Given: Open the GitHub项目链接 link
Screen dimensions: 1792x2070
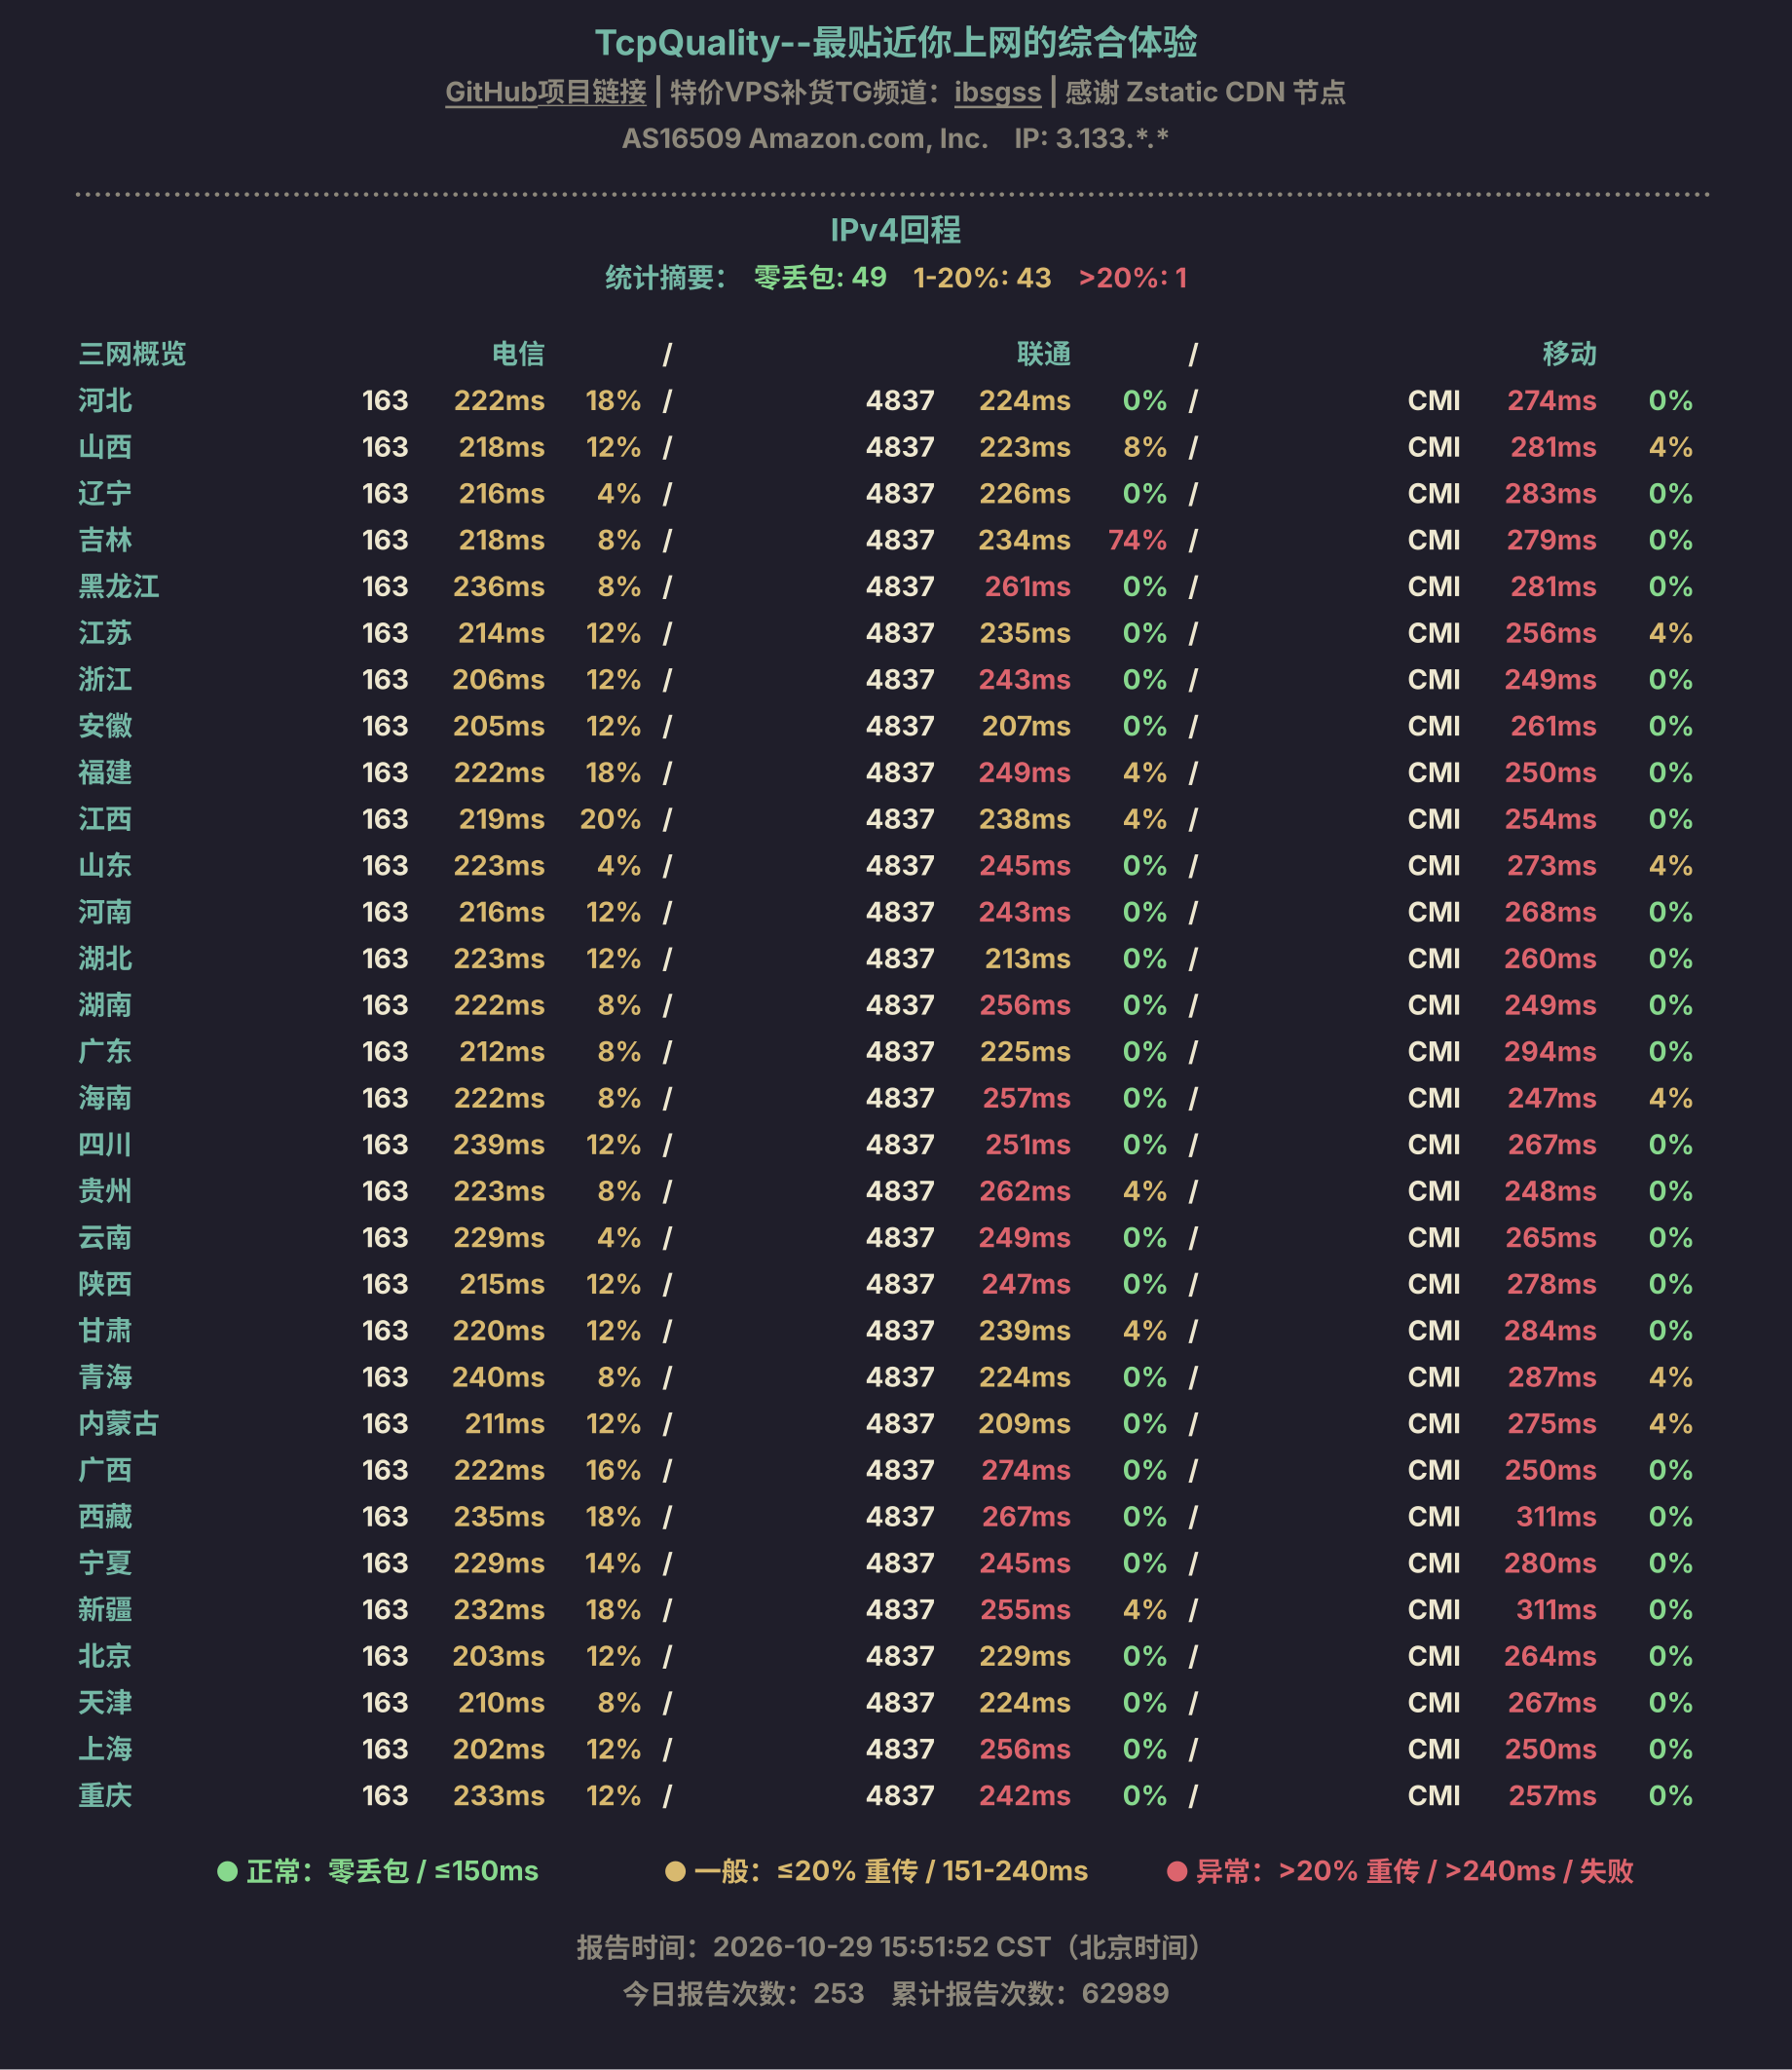Looking at the screenshot, I should click(x=545, y=92).
